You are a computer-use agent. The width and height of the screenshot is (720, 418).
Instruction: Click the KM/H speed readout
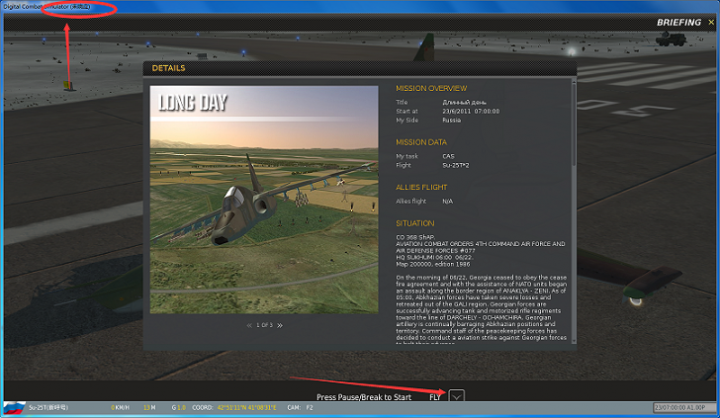point(120,408)
